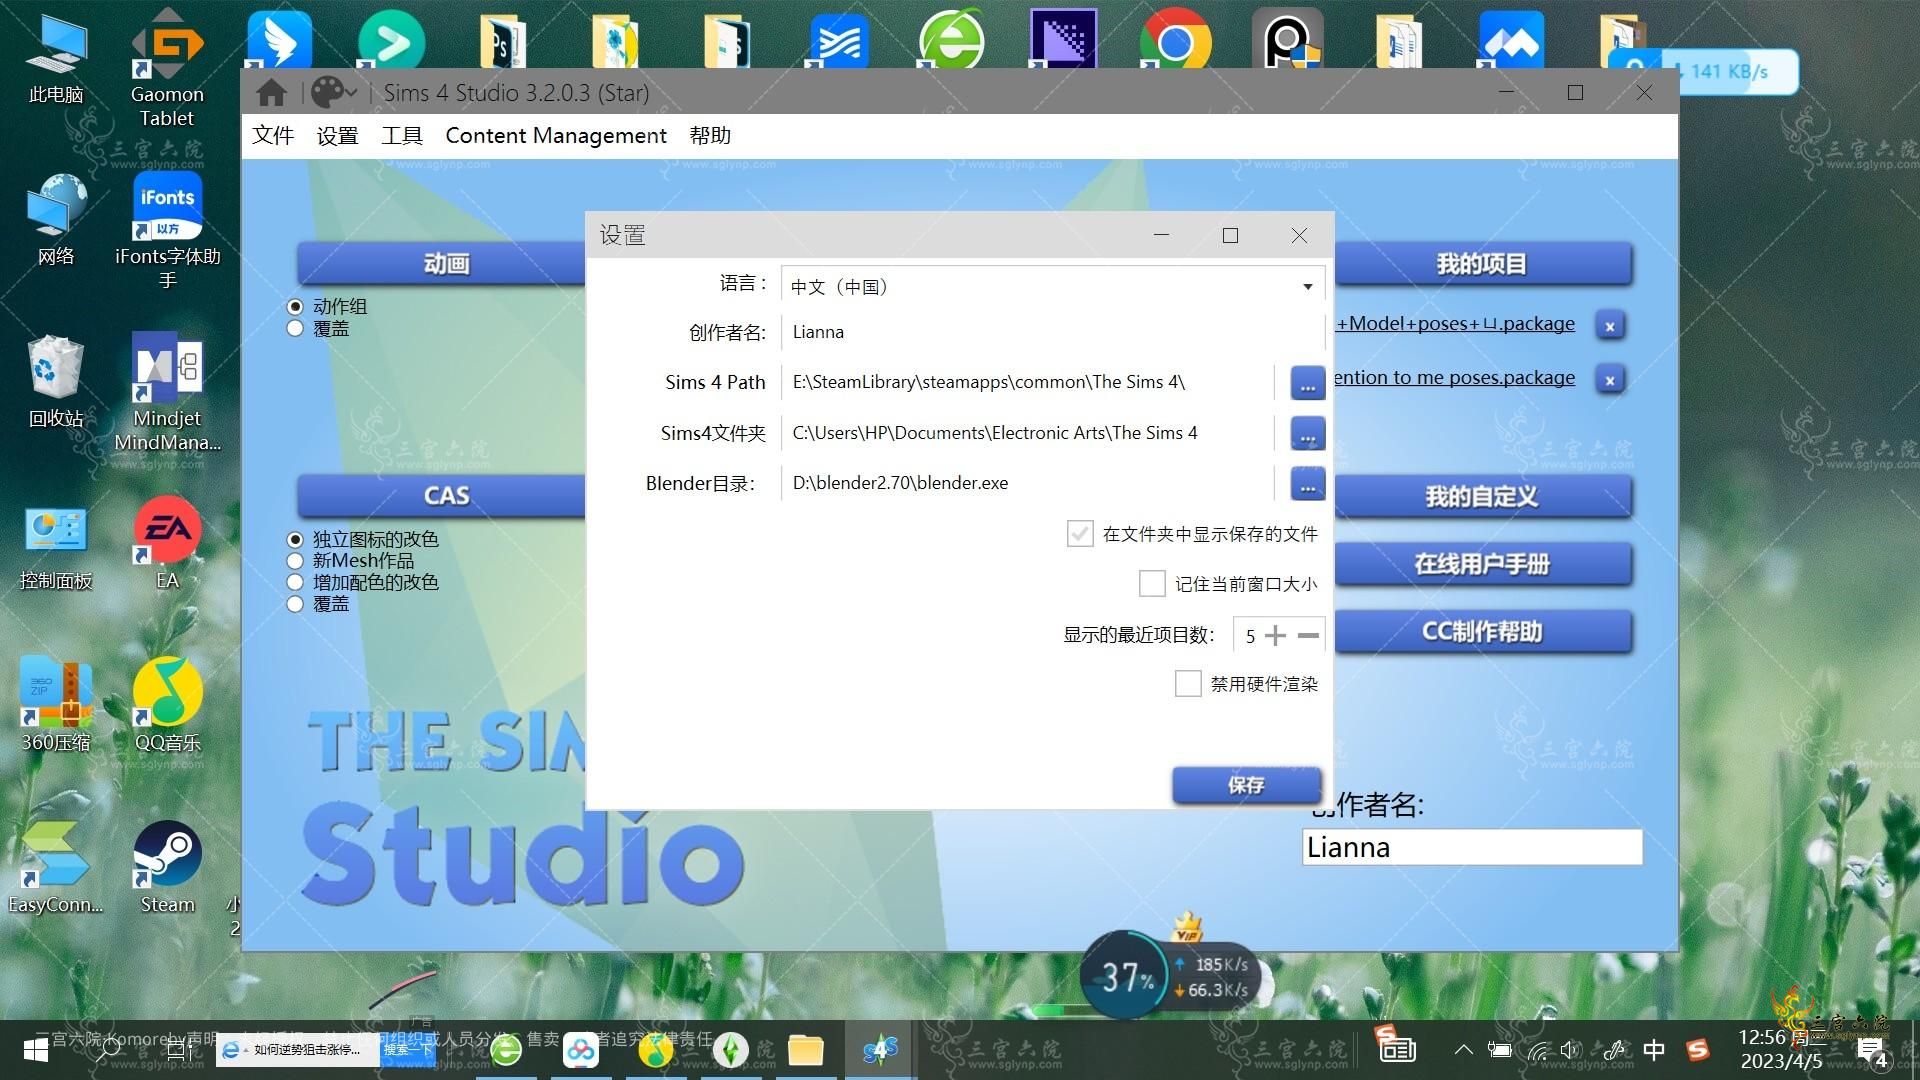Open the taskbar search icon
The image size is (1920, 1080).
click(108, 1050)
